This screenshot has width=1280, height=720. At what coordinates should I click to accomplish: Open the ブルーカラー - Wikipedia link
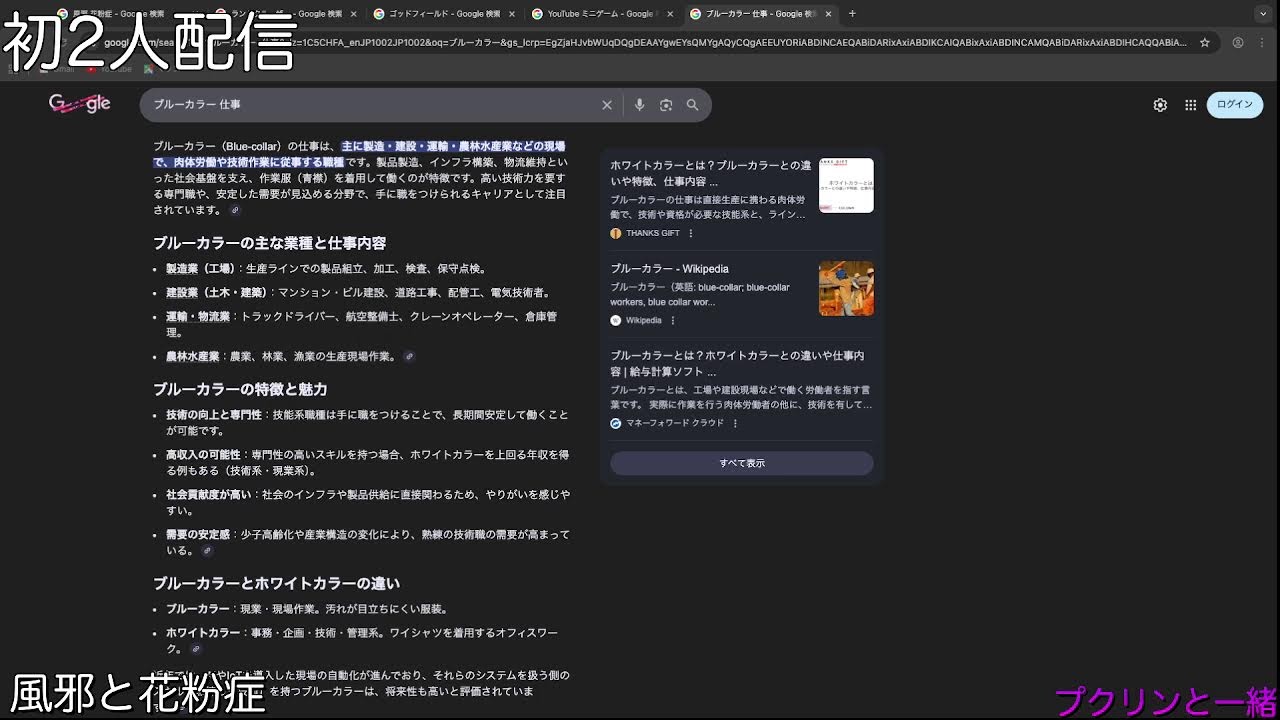tap(669, 269)
